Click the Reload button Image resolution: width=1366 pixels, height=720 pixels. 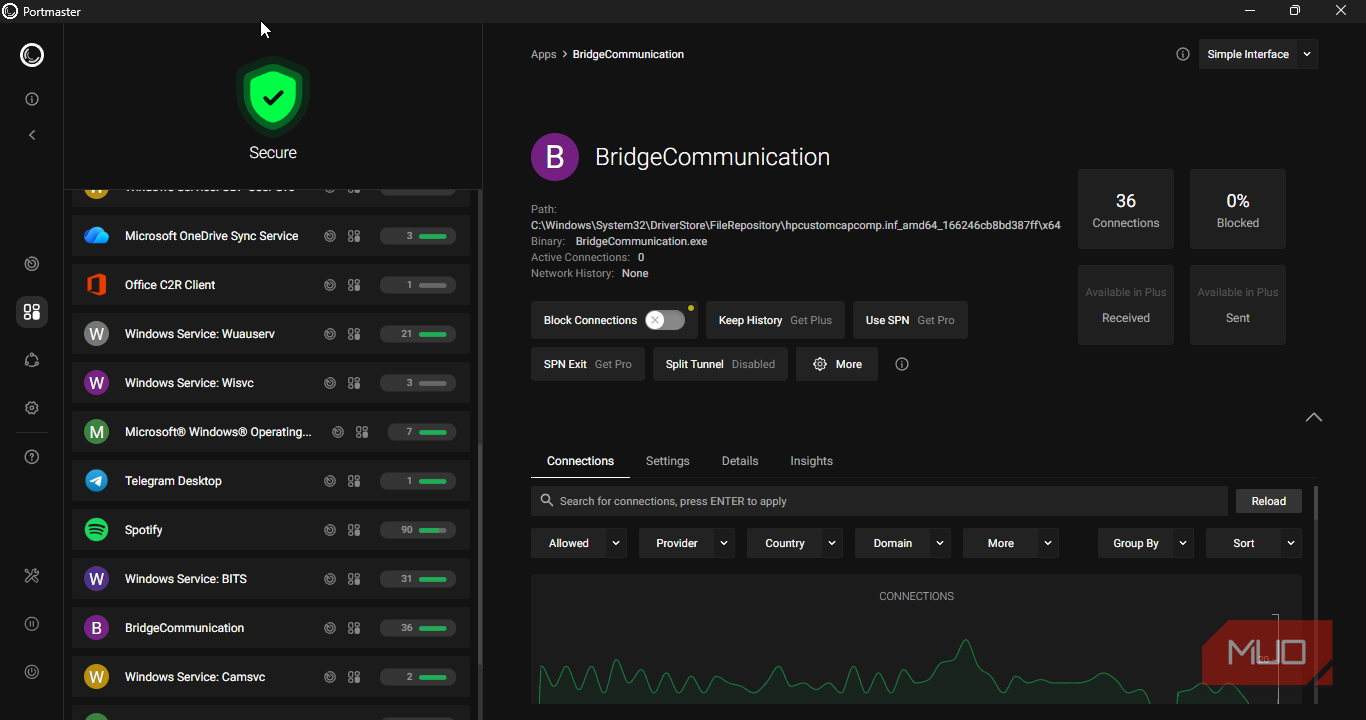(x=1269, y=501)
